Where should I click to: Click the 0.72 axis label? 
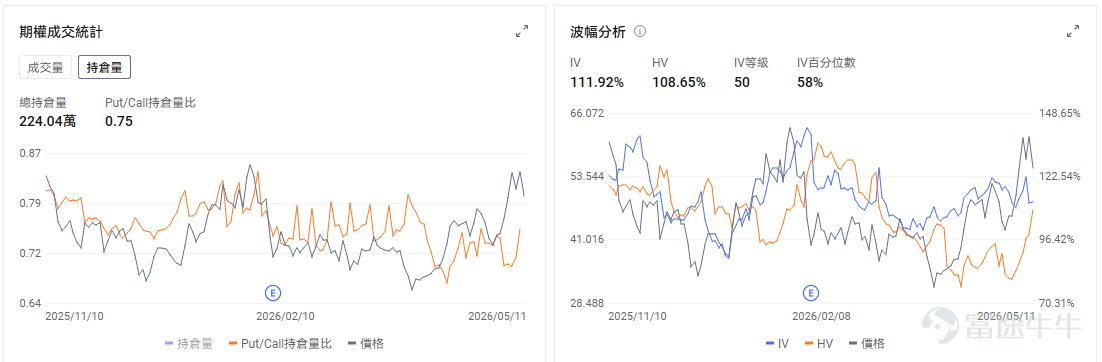[31, 253]
